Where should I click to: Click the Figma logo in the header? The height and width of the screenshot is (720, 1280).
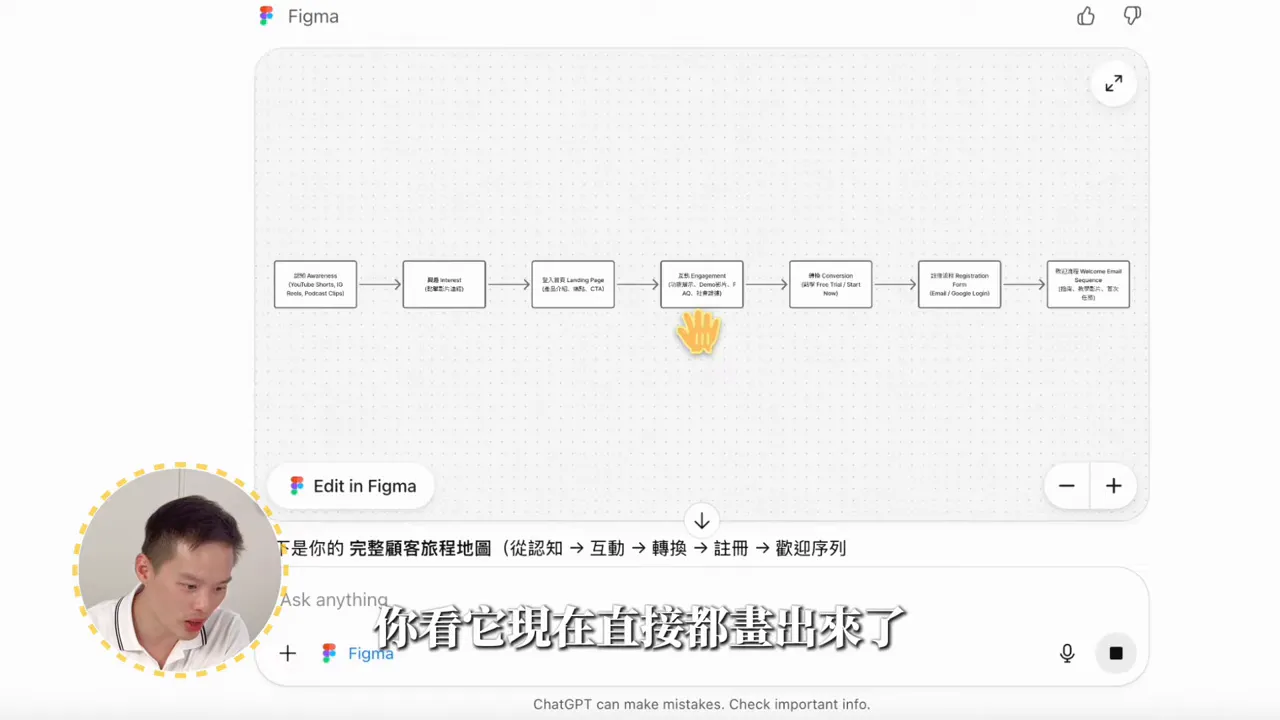(266, 16)
